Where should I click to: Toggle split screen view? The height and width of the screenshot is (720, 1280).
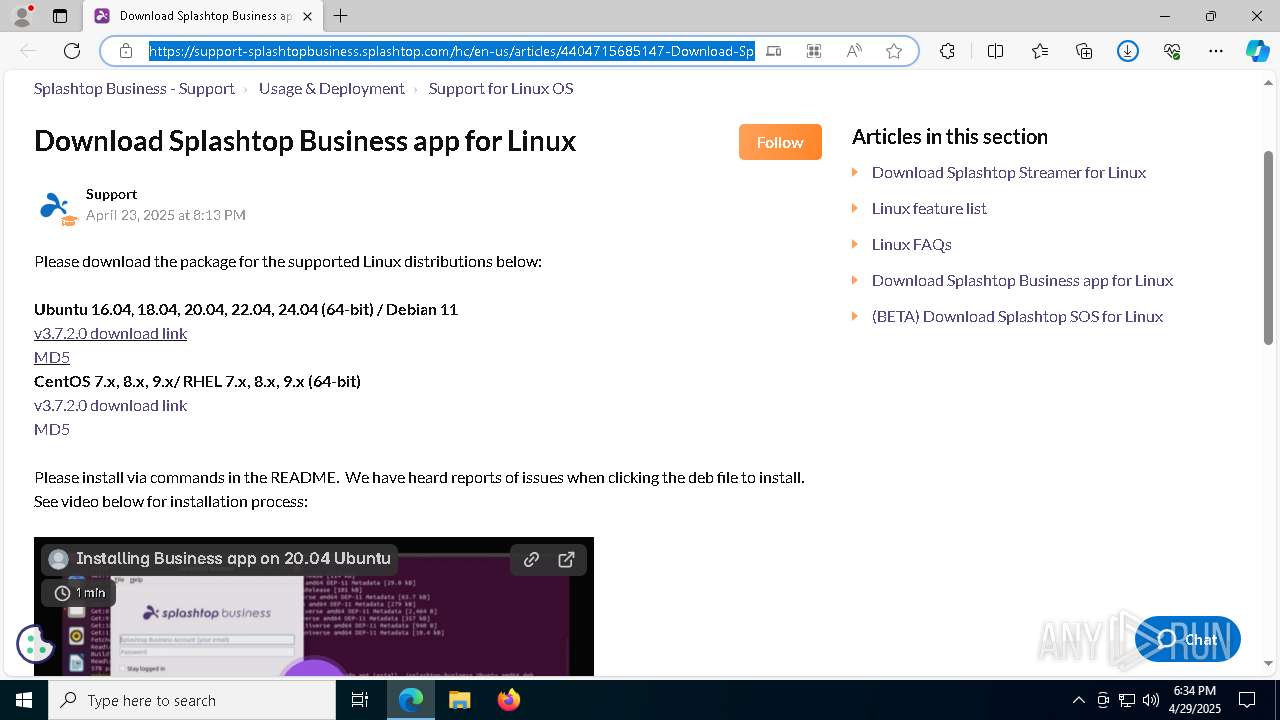[x=996, y=51]
